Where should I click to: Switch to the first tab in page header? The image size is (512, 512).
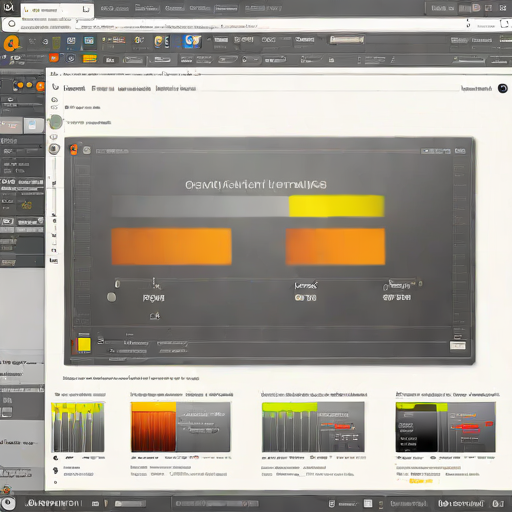(x=74, y=88)
